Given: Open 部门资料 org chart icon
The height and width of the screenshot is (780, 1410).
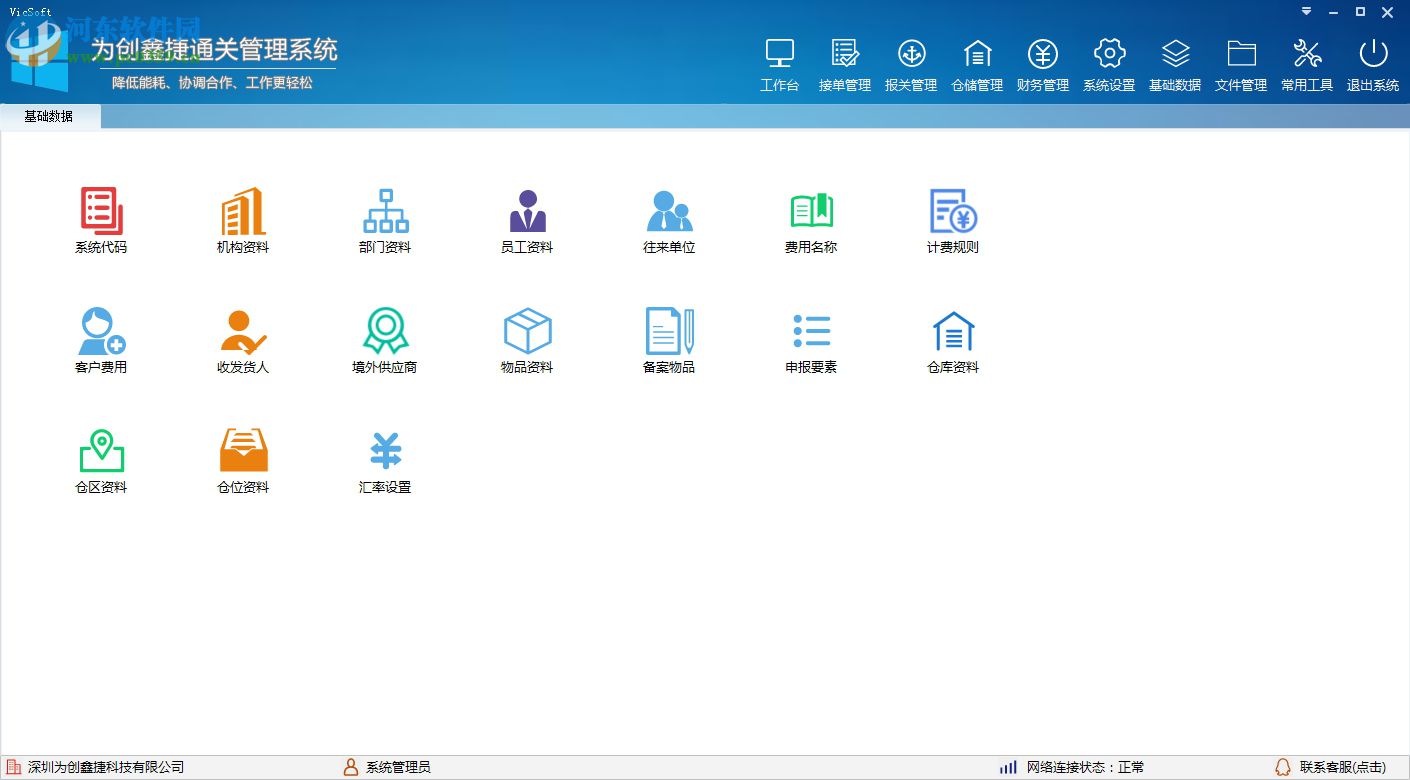Looking at the screenshot, I should coord(385,212).
